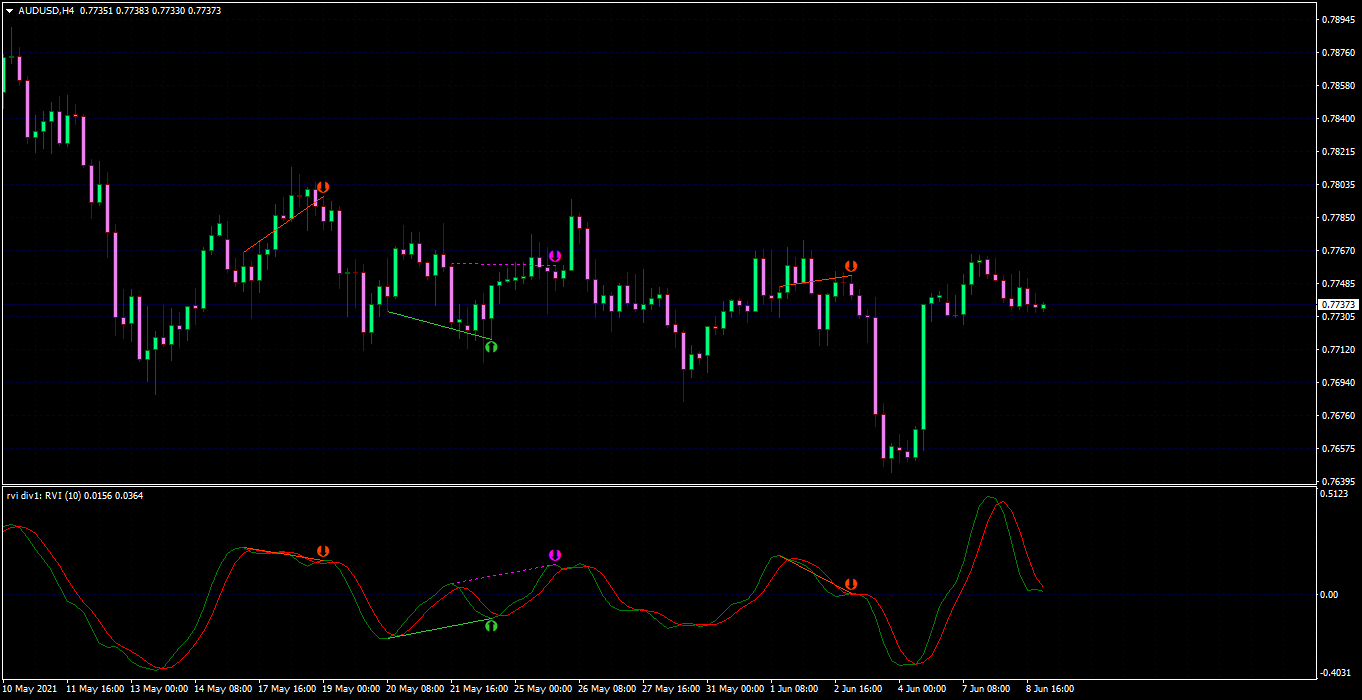Viewport: 1362px width, 700px height.
Task: Click the 0.78945 price level
Action: 1338,20
